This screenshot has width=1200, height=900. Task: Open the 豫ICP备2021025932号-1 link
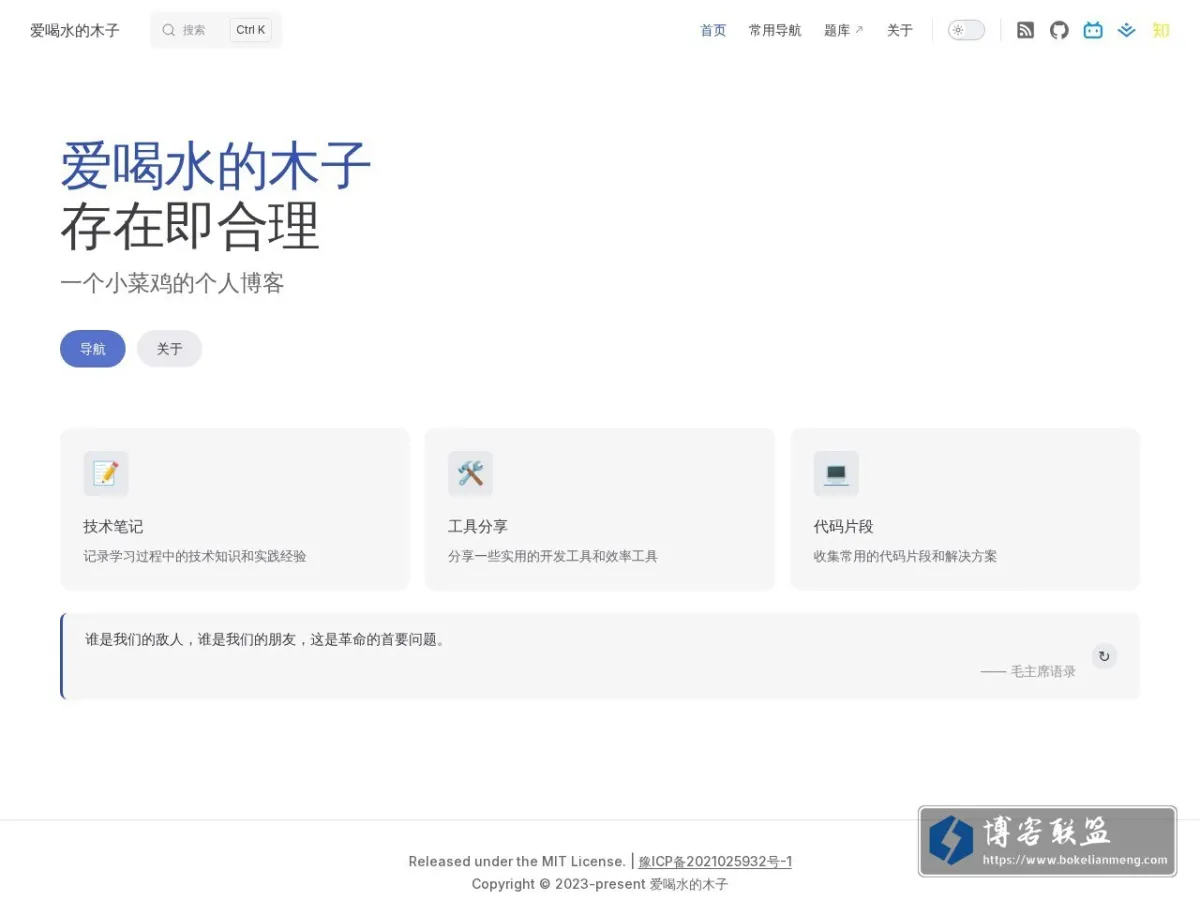click(715, 861)
